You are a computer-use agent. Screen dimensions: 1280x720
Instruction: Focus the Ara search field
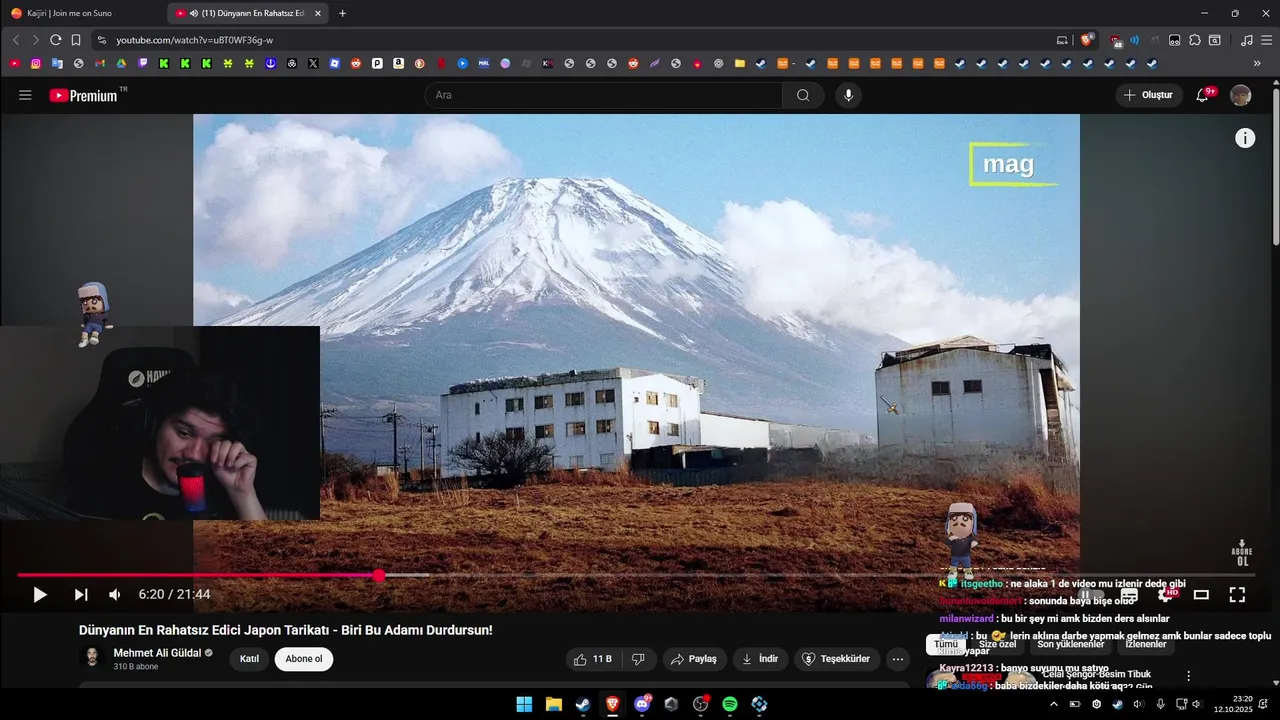604,95
